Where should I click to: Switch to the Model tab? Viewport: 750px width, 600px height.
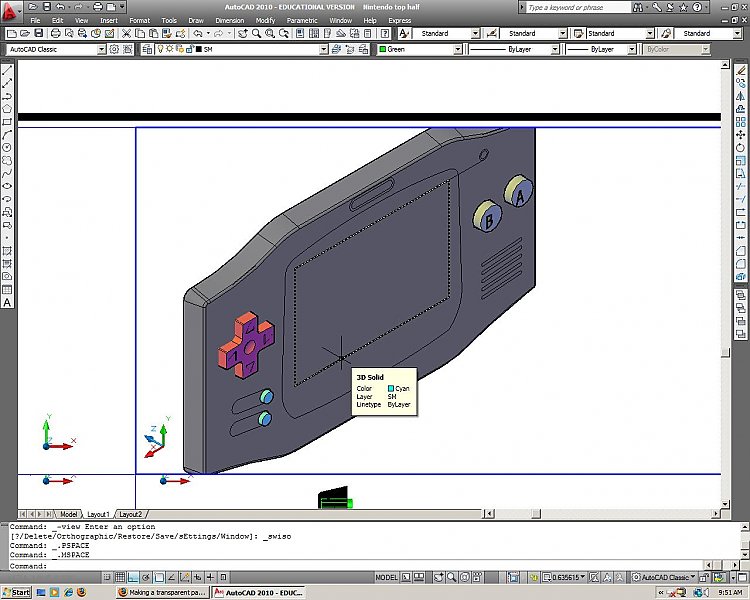click(x=68, y=514)
